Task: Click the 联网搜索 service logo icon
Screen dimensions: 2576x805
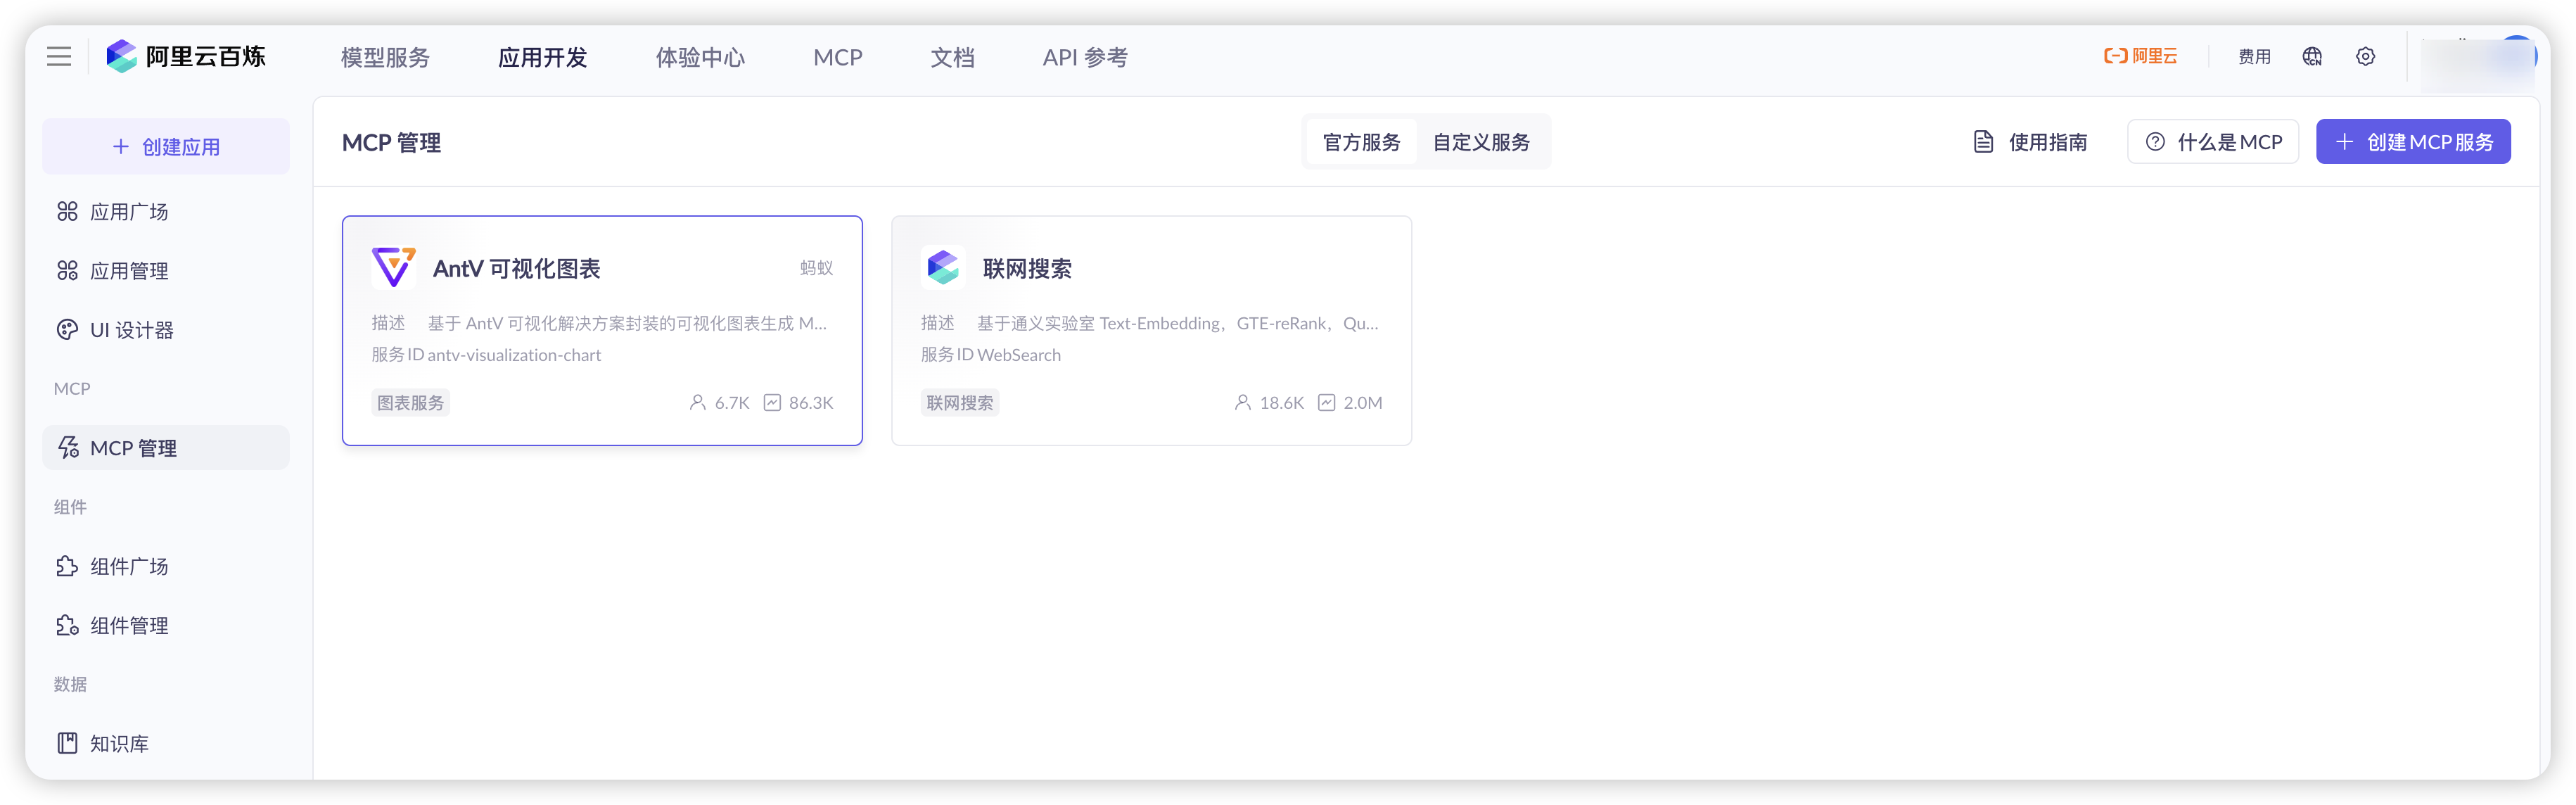Action: [x=942, y=268]
